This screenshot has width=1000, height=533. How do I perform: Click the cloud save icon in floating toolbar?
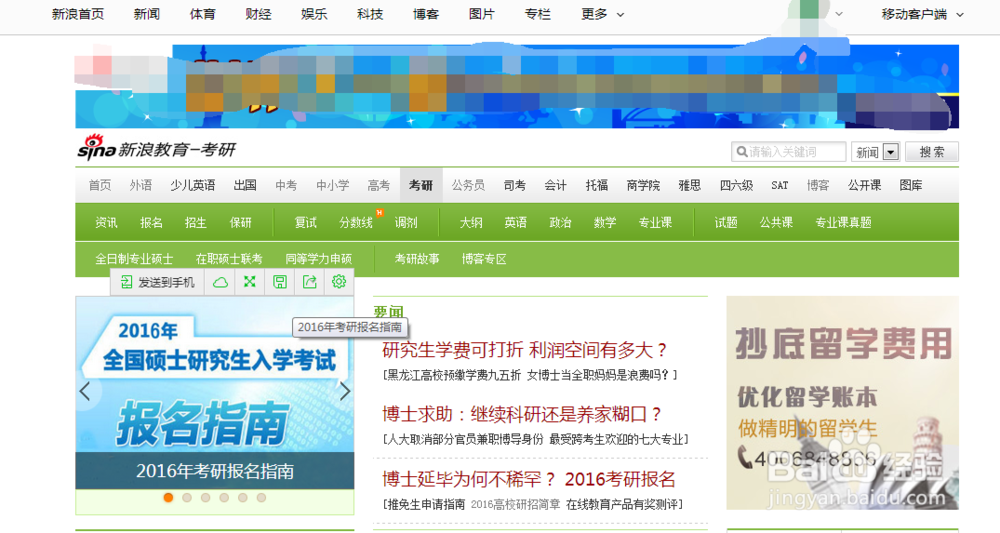[220, 282]
